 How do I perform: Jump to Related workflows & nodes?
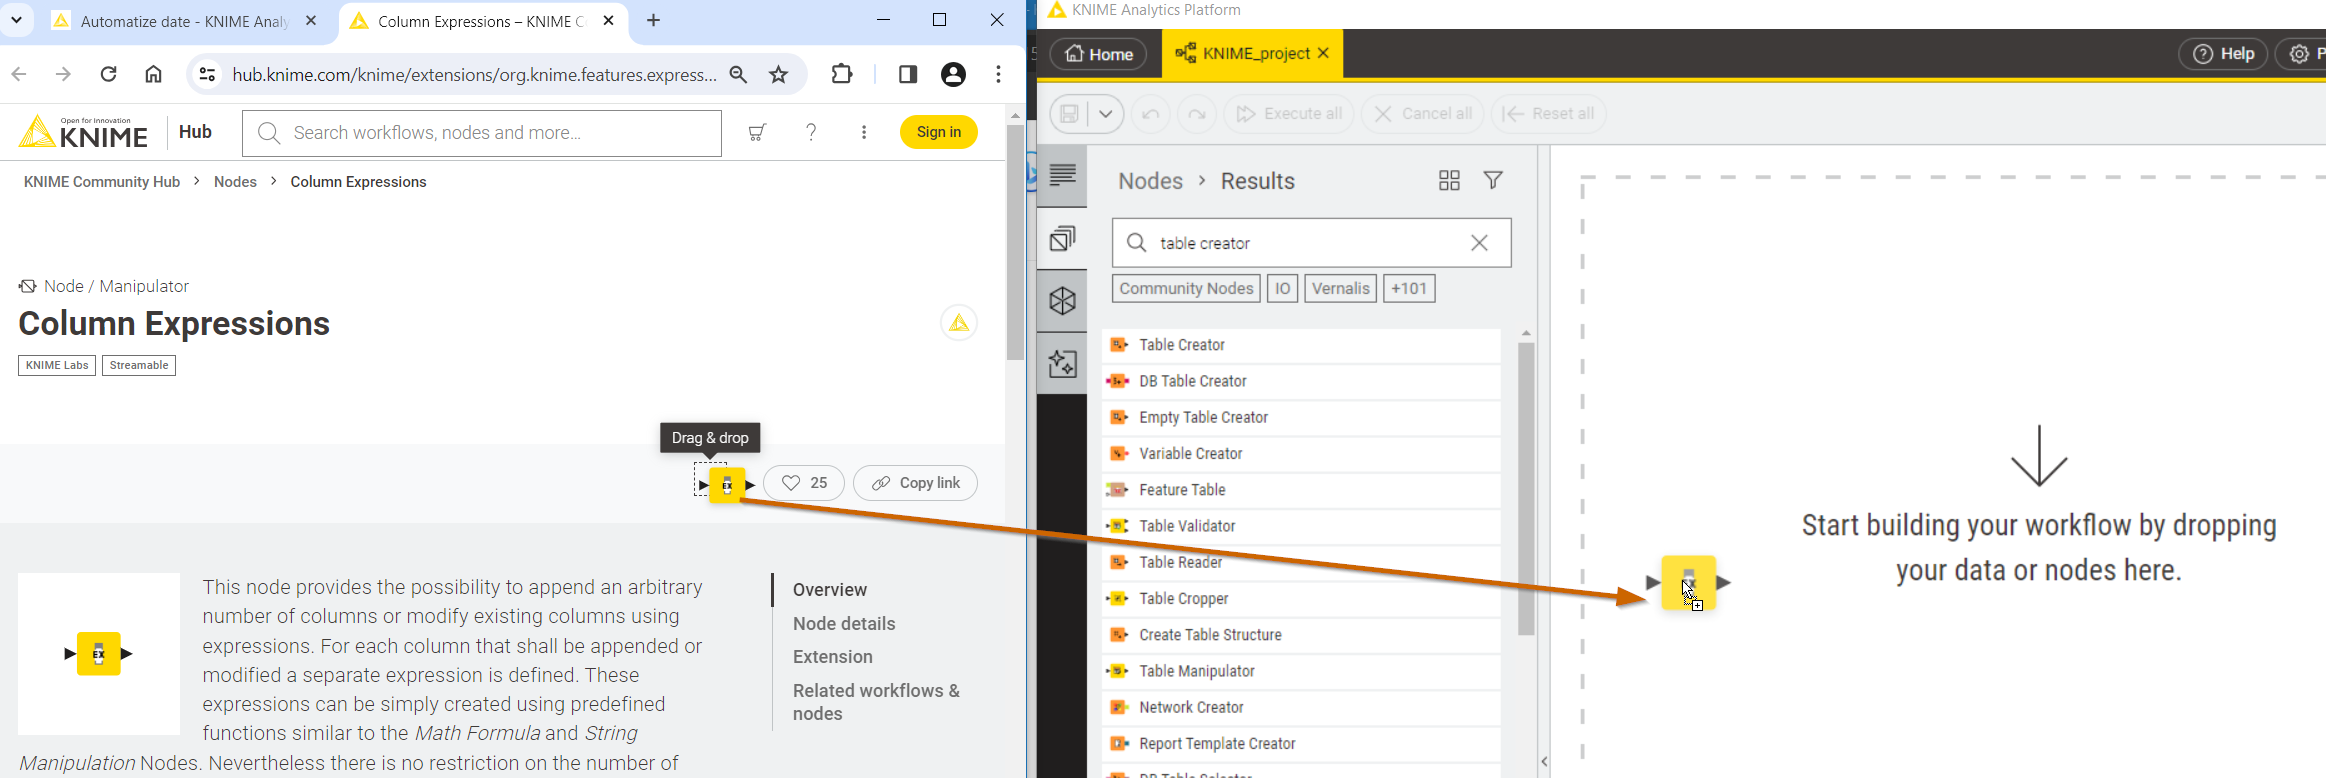[x=876, y=702]
